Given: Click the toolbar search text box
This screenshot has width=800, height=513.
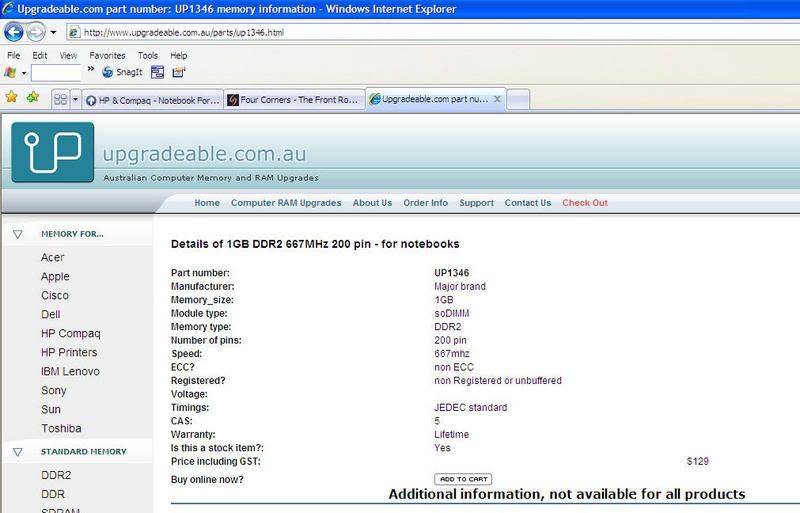Looking at the screenshot, I should (x=56, y=72).
